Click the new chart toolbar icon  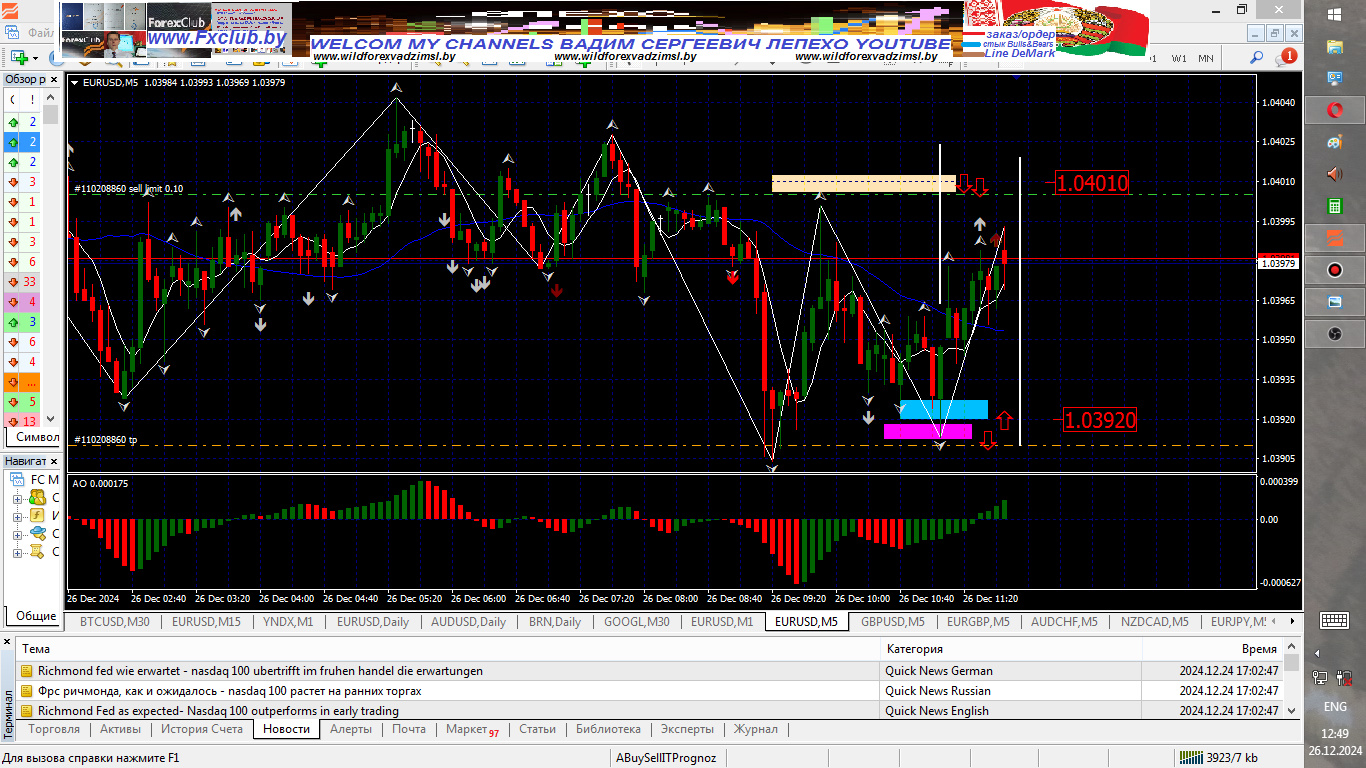[18, 57]
